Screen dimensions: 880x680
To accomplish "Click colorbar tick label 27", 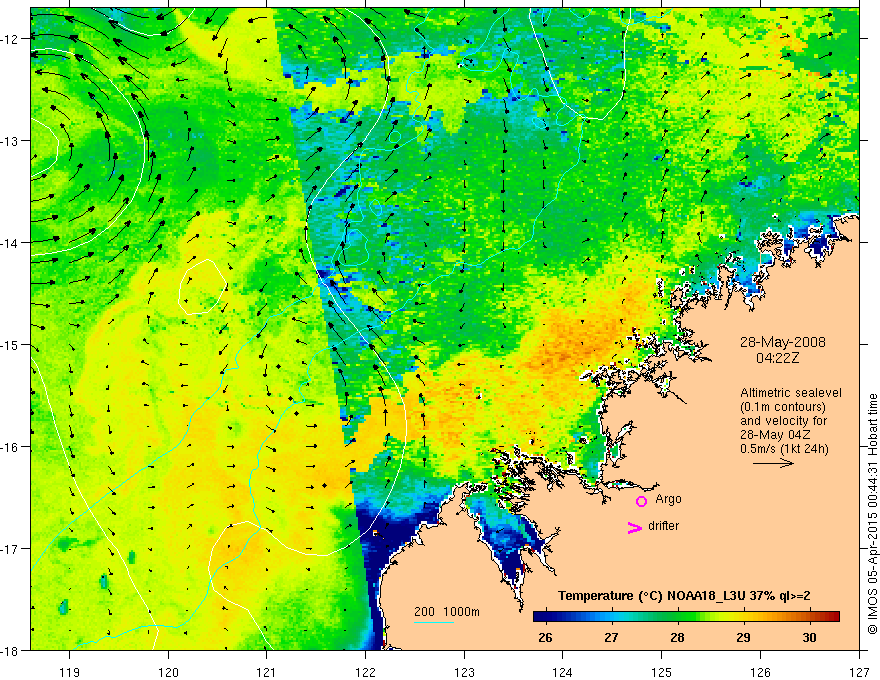I will pos(611,637).
